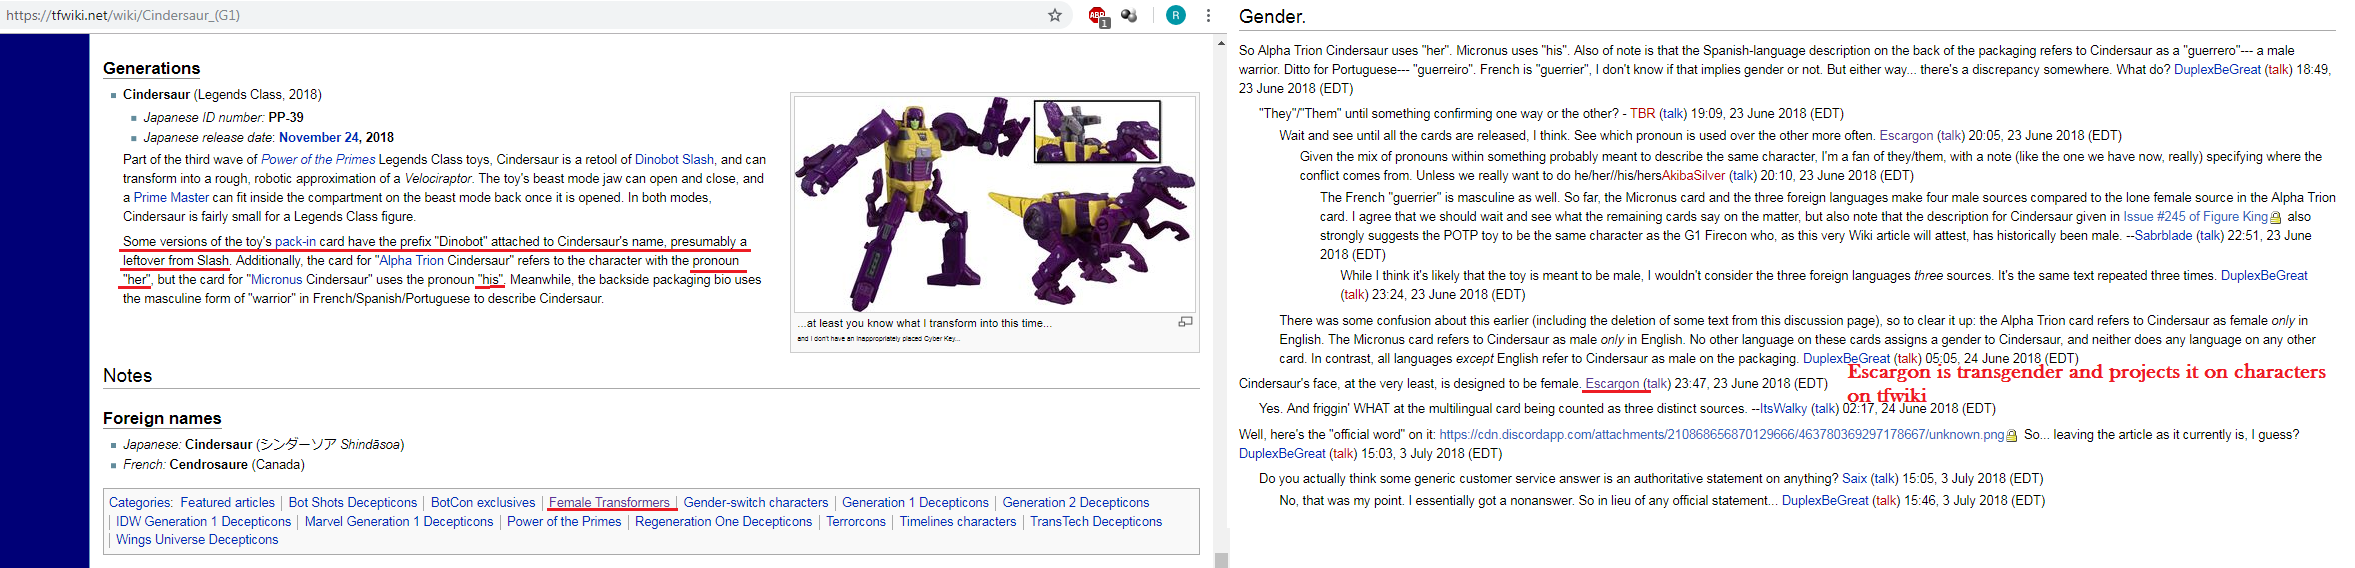Click the wiki page vertical scrollbar thumb
The width and height of the screenshot is (2355, 568).
[x=1221, y=560]
